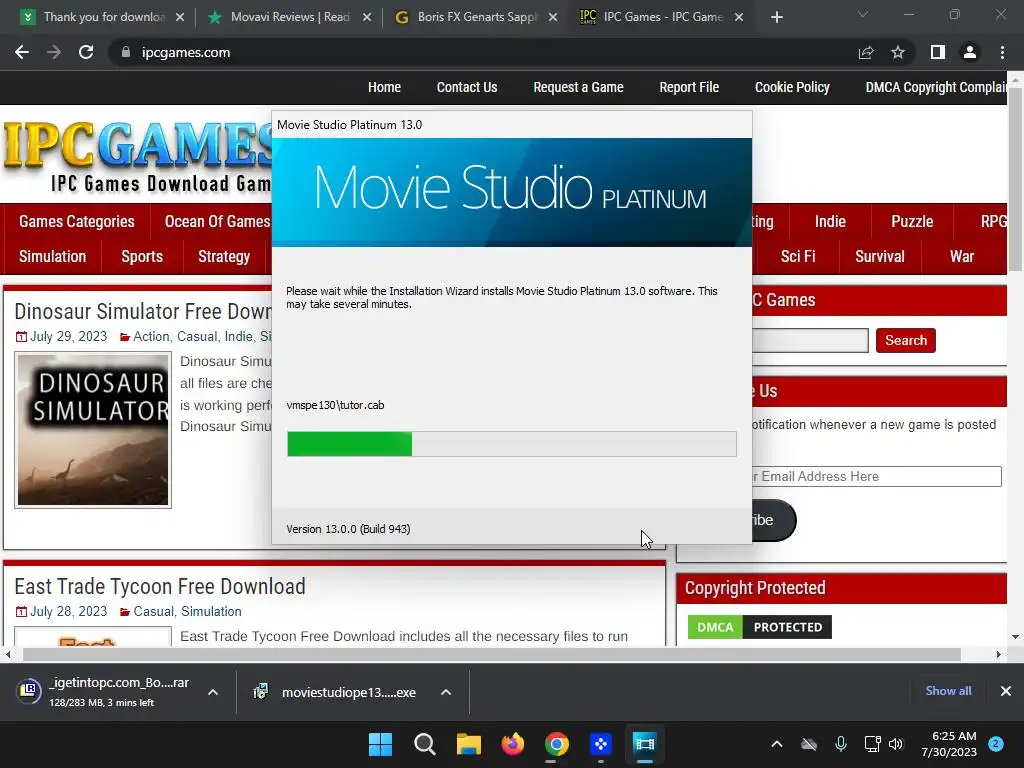
Task: Bookmark this page with the star icon
Action: [x=898, y=52]
